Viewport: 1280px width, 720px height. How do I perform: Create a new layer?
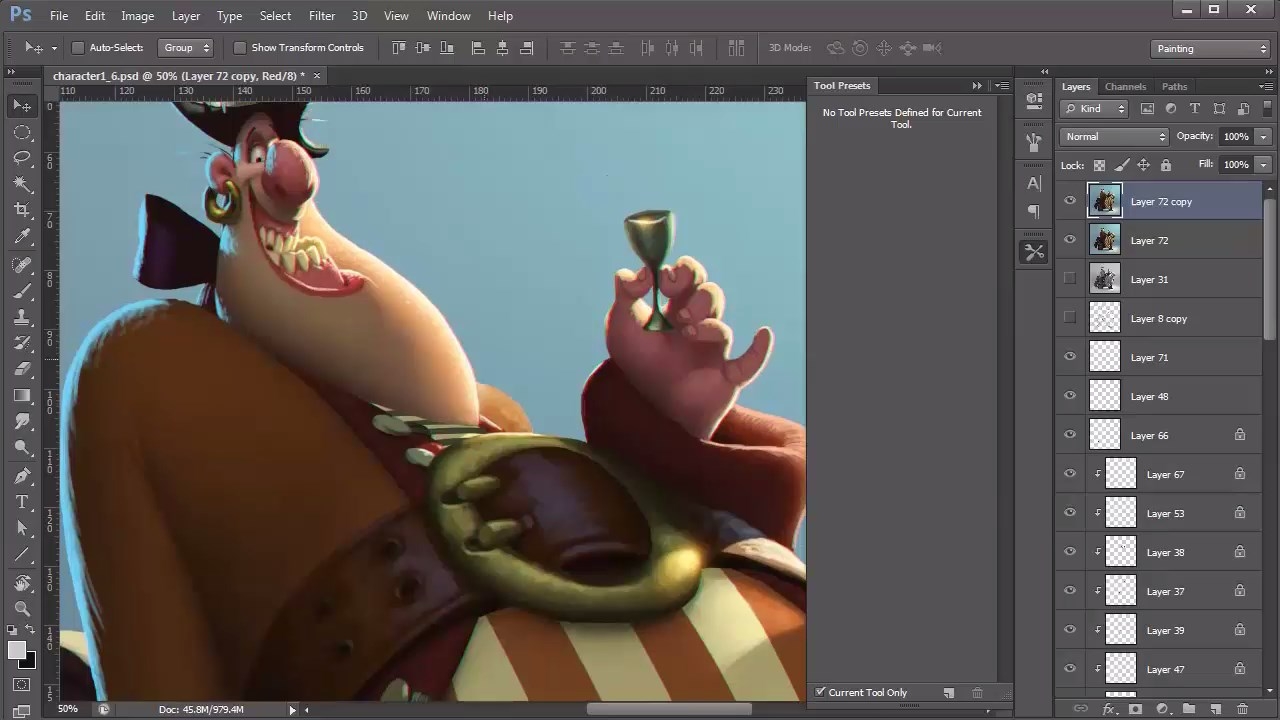click(1216, 709)
